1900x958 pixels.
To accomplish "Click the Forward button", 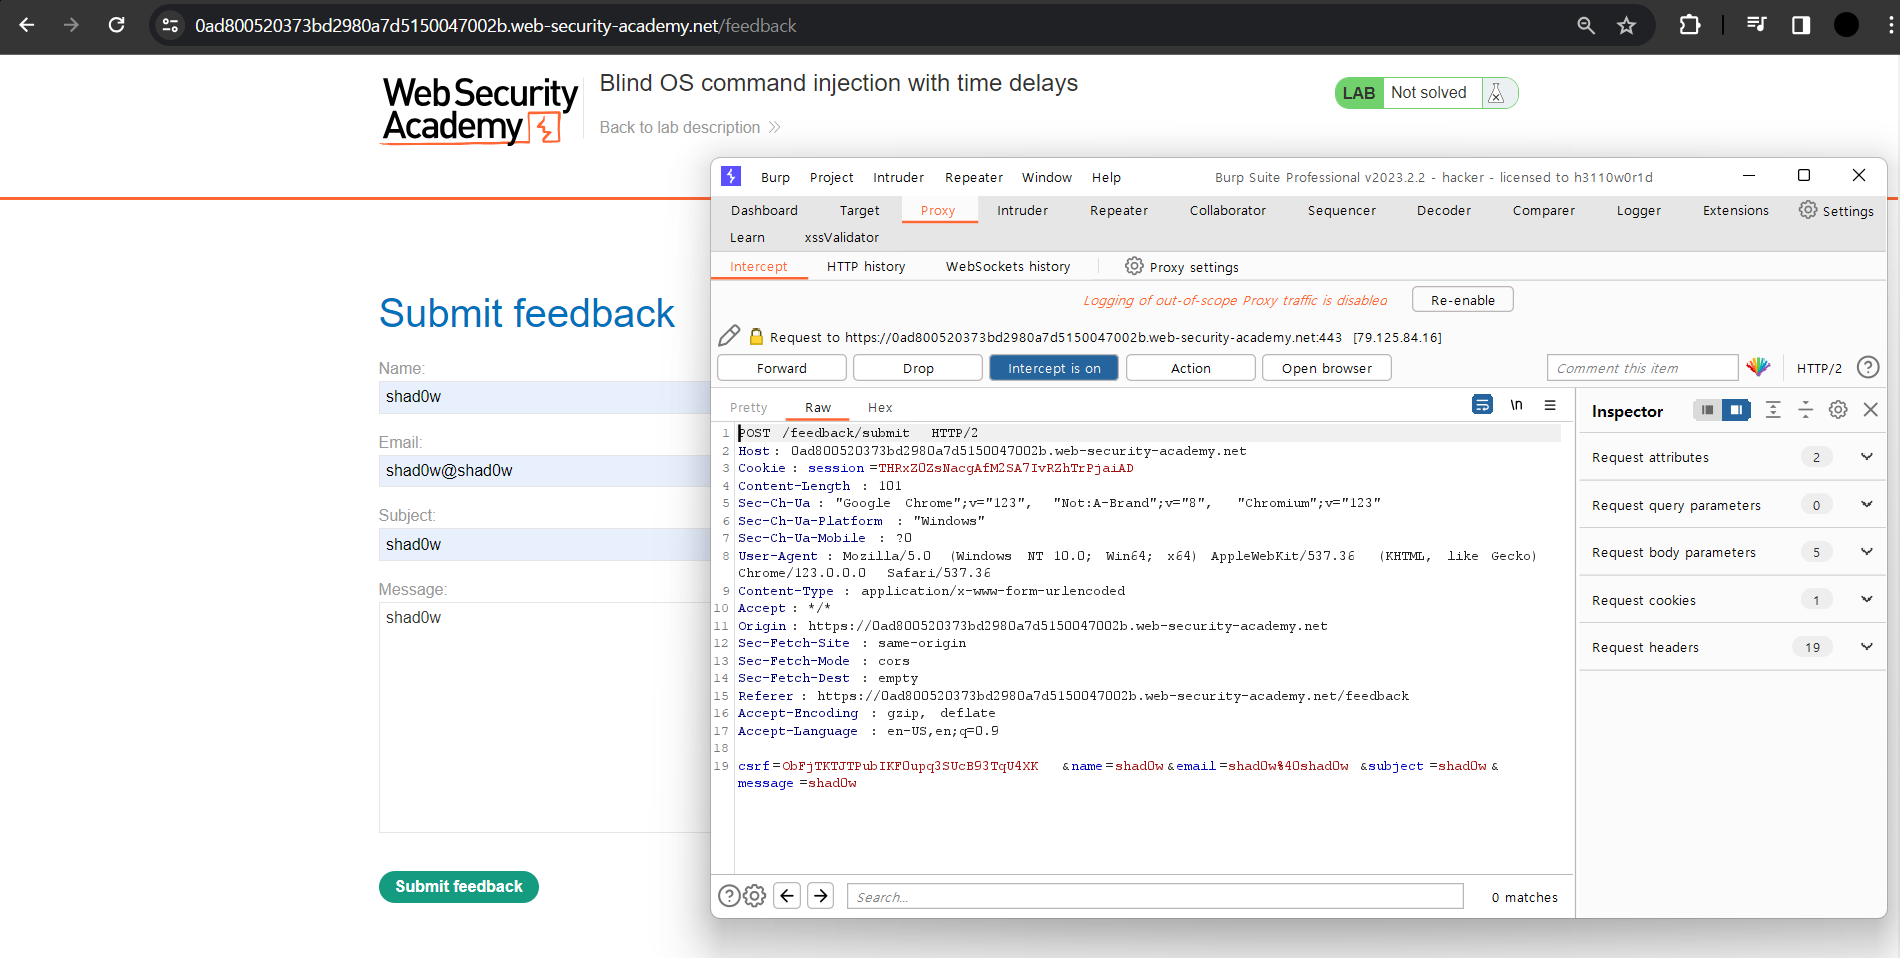I will point(782,368).
